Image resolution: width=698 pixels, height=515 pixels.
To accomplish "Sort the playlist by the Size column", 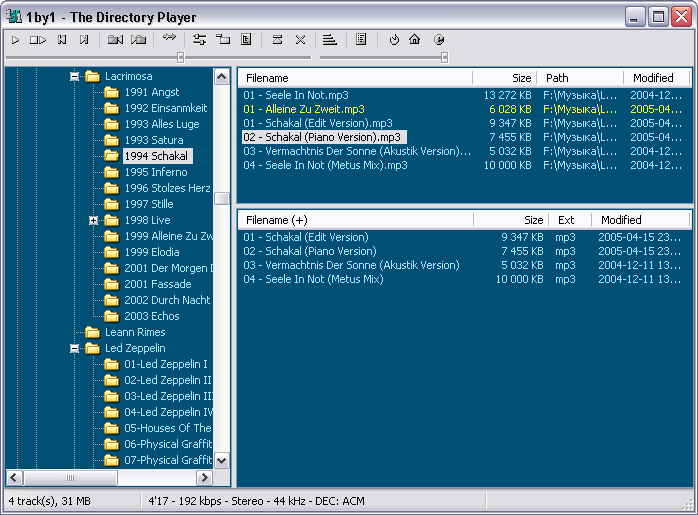I will [504, 78].
